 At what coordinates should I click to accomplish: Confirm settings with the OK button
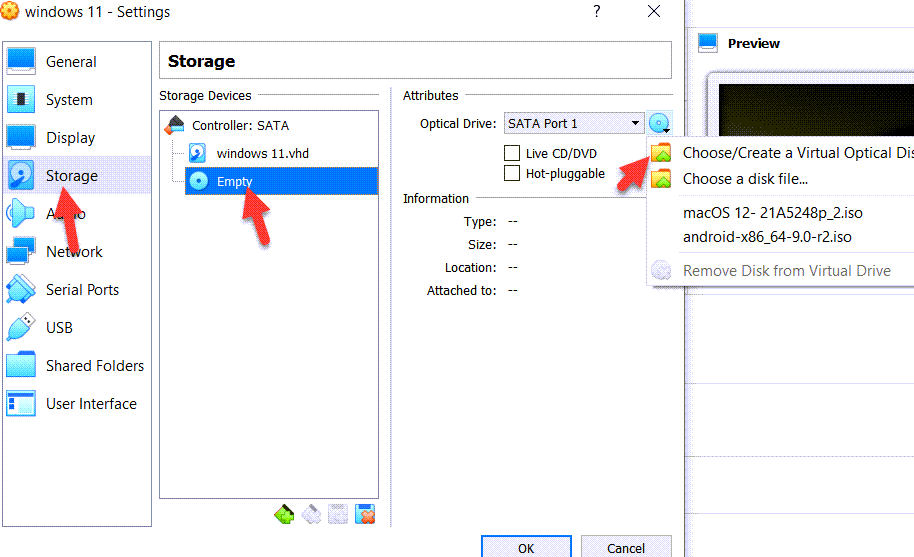coord(526,547)
